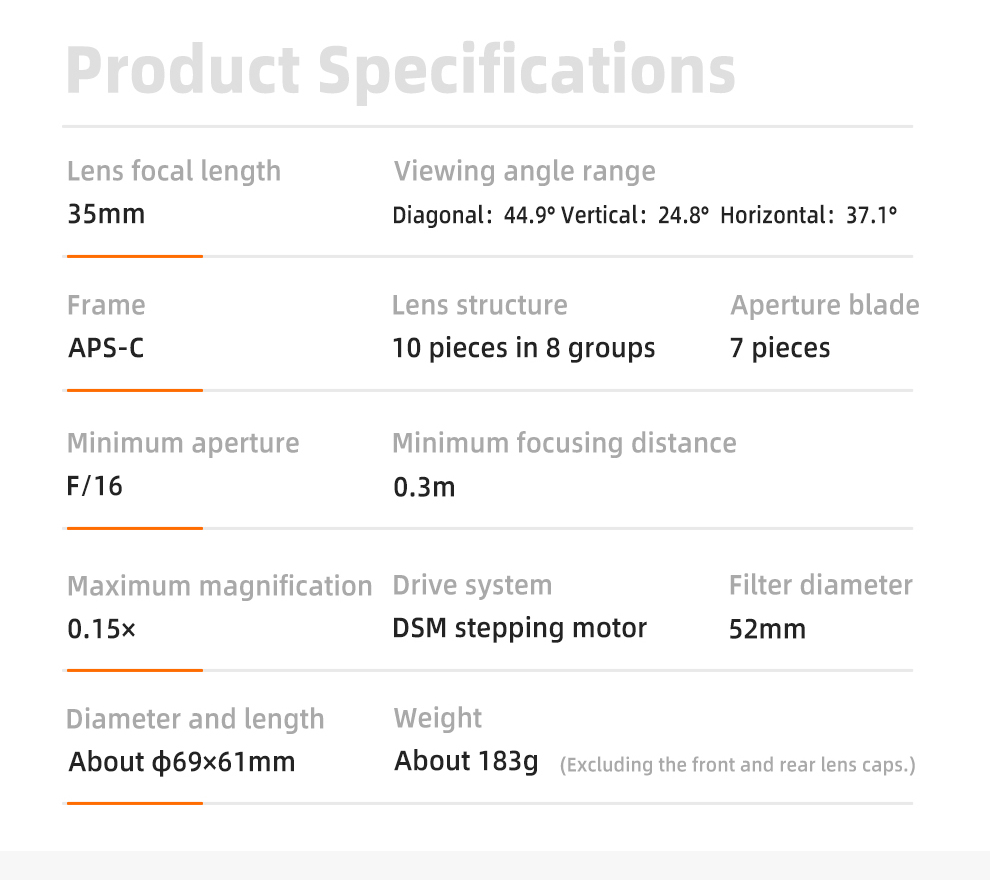Screen dimensions: 990x880
Task: Click the F/16 minimum aperture value
Action: (95, 487)
